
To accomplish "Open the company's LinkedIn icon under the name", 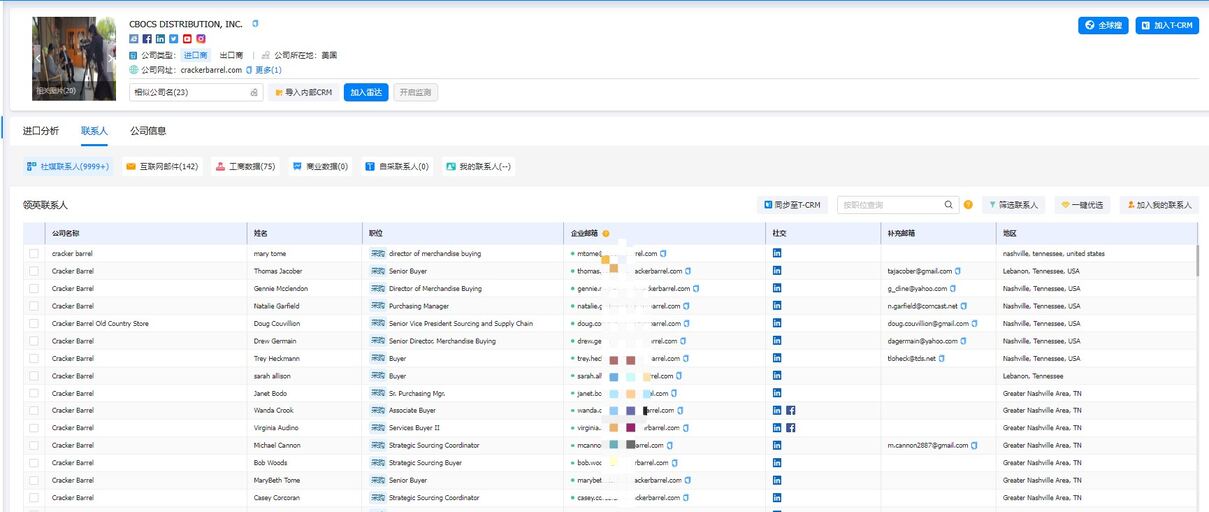I will (x=160, y=39).
